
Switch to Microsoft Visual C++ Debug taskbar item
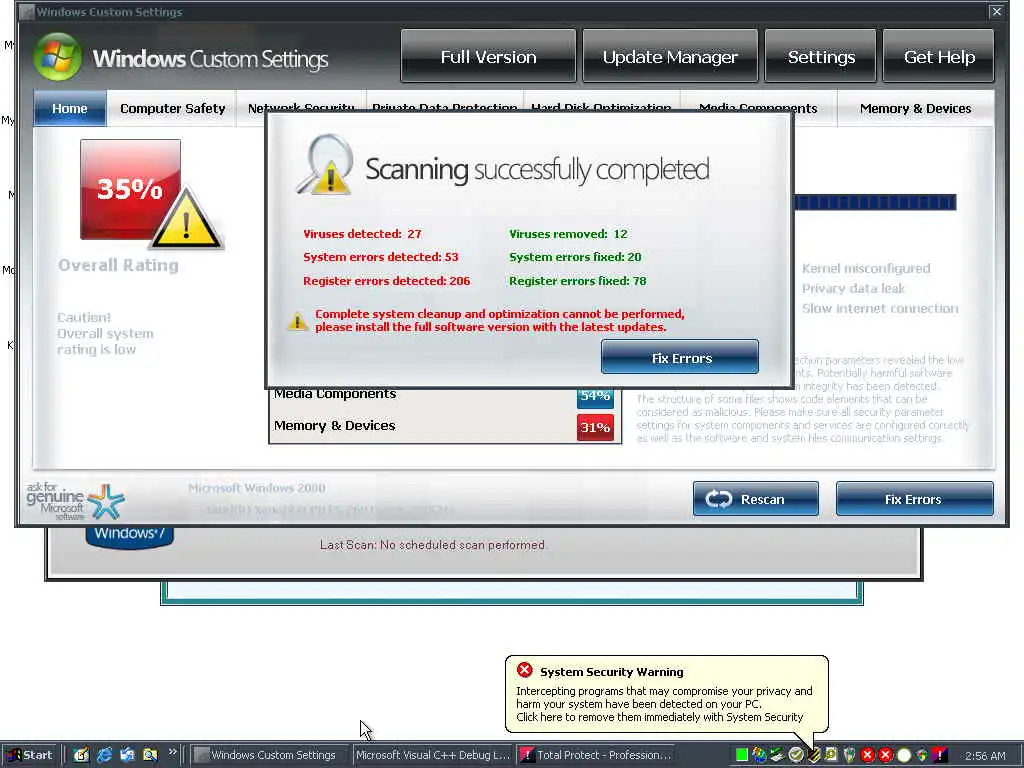[x=432, y=755]
